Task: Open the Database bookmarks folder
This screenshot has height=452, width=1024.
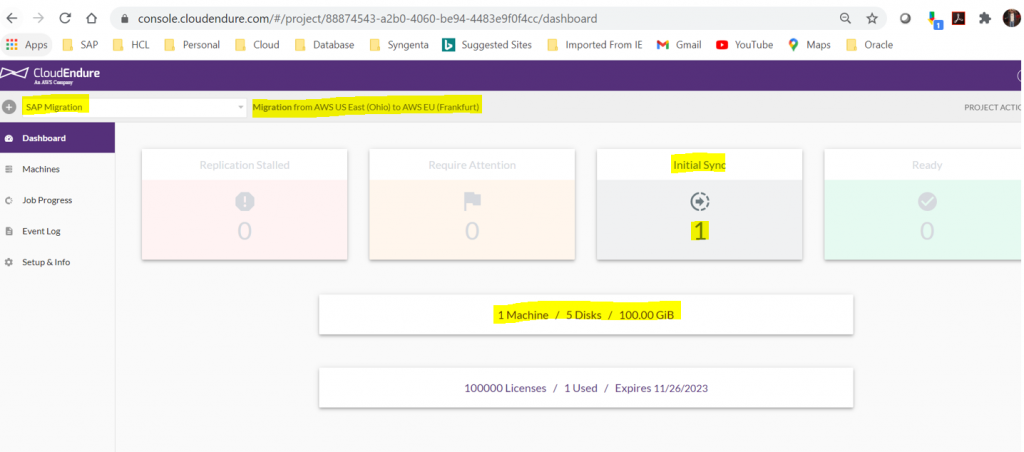Action: [325, 44]
